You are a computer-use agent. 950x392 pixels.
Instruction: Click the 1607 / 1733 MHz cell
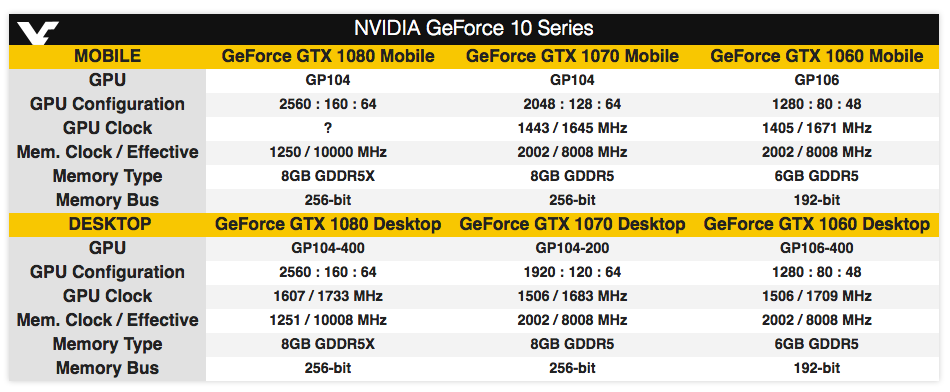(x=328, y=296)
